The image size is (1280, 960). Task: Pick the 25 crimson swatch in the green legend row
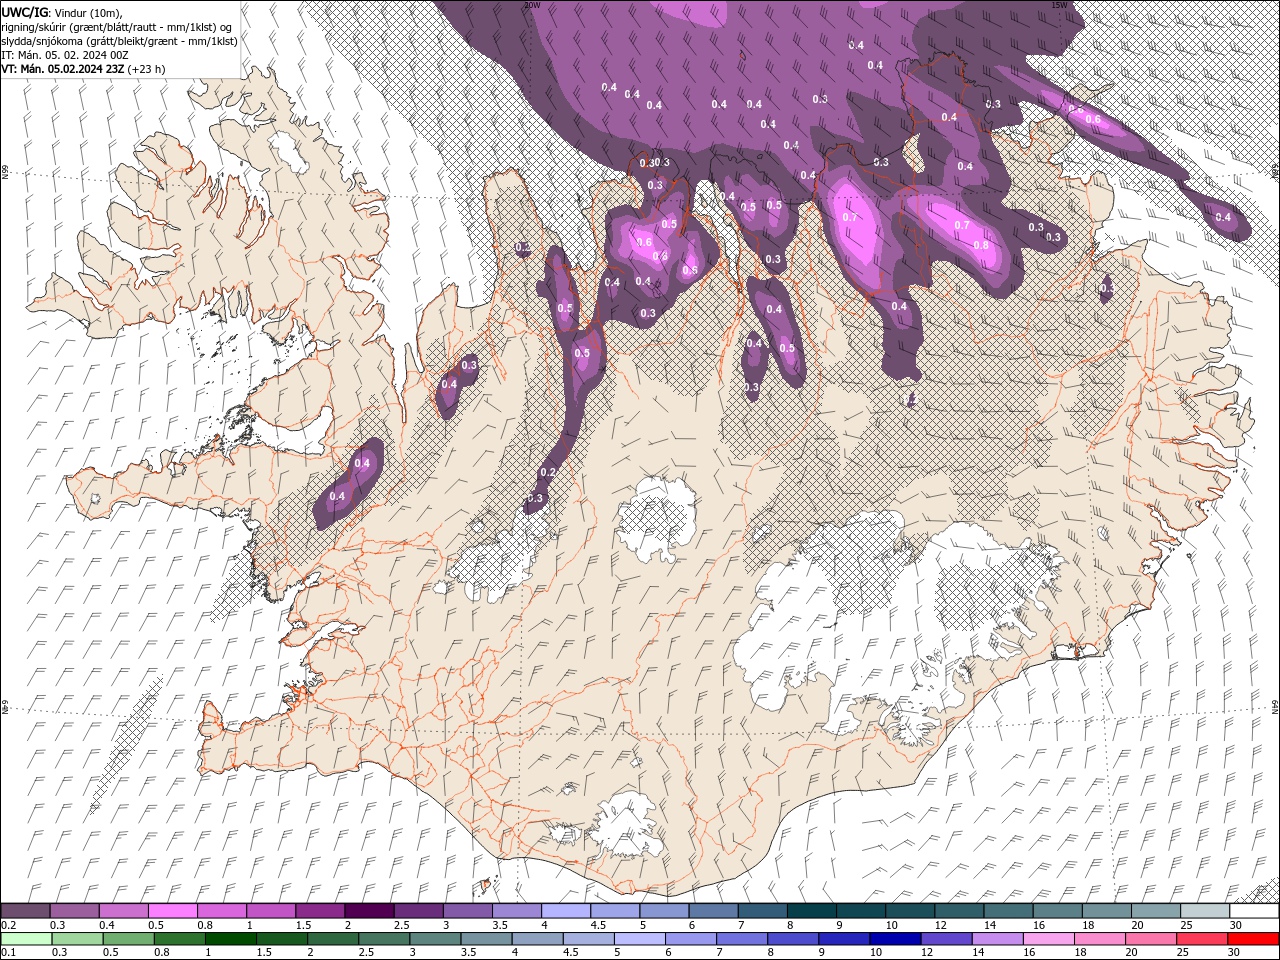(1203, 939)
